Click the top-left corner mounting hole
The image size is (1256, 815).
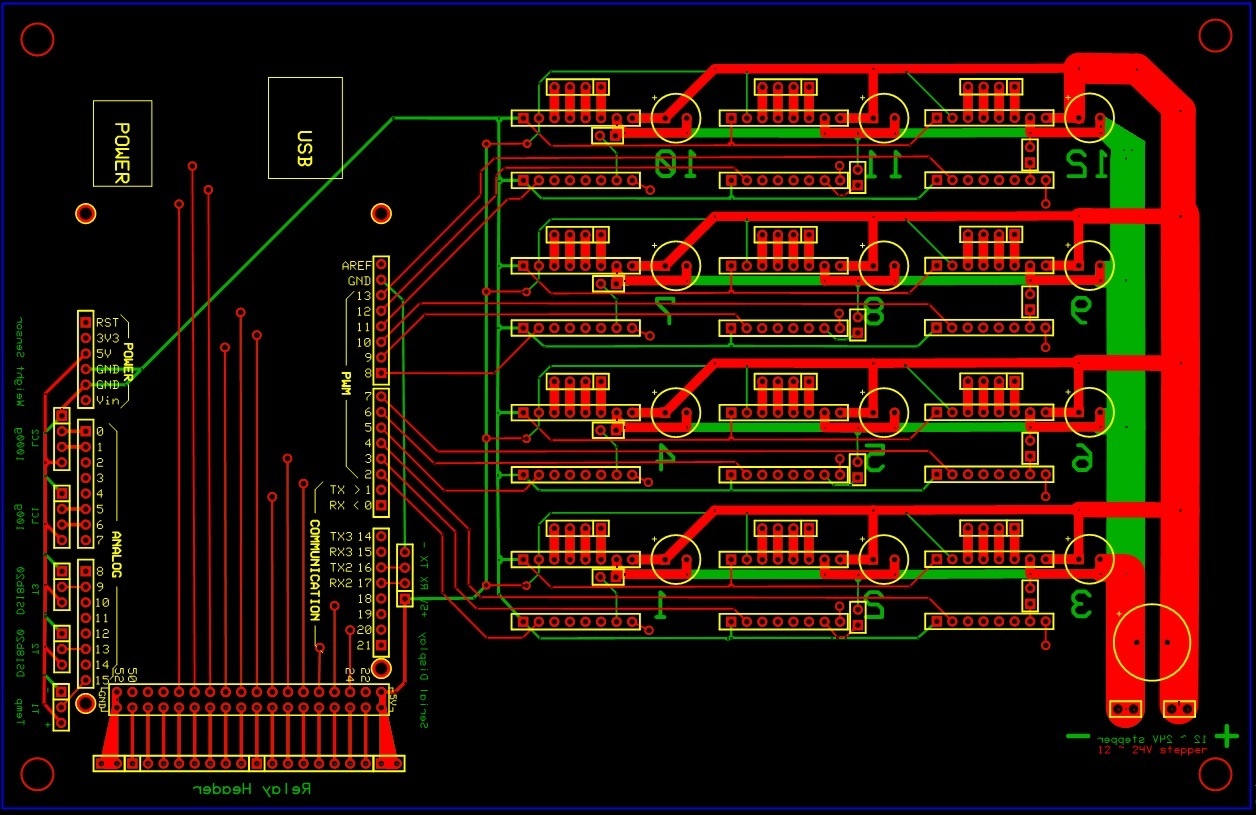coord(37,38)
